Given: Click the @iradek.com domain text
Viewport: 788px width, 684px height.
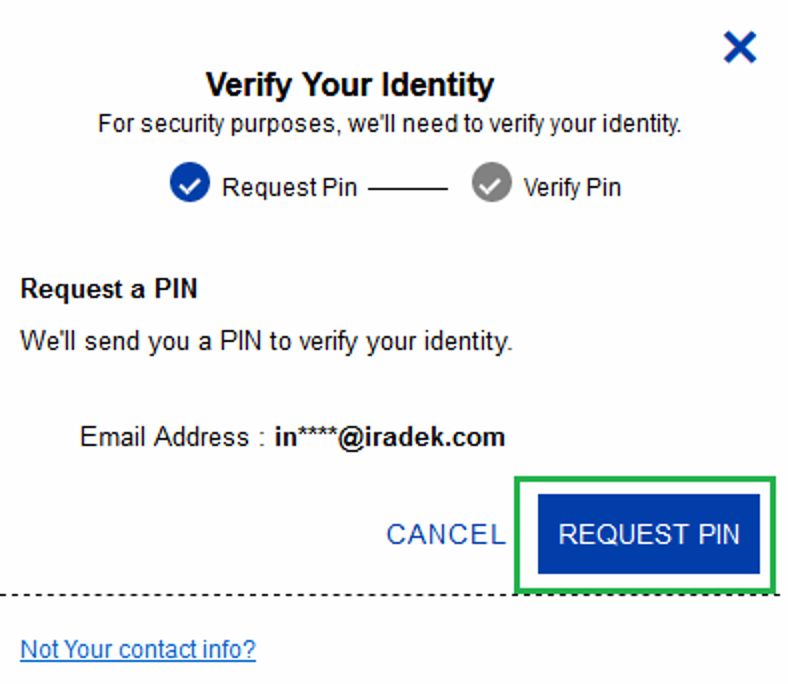Looking at the screenshot, I should 421,437.
